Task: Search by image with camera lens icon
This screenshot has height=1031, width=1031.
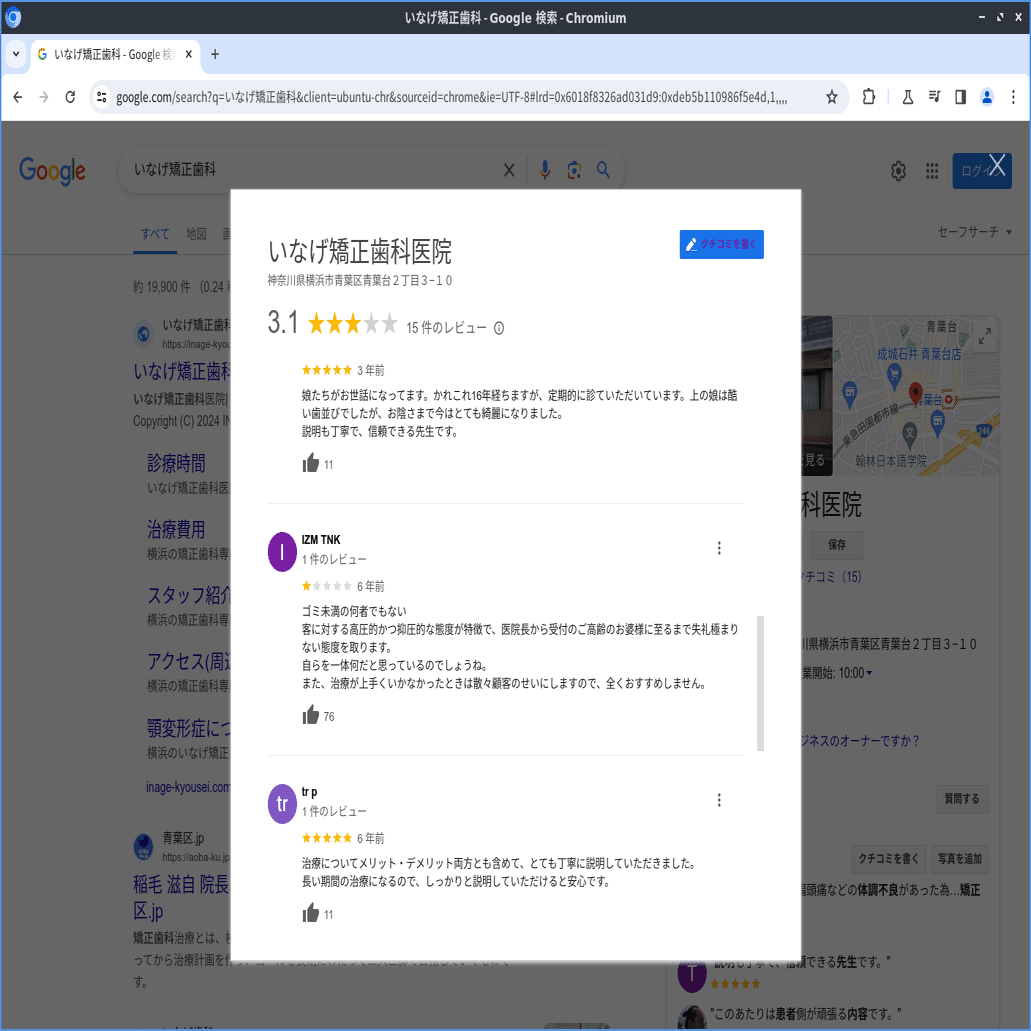Action: click(574, 170)
